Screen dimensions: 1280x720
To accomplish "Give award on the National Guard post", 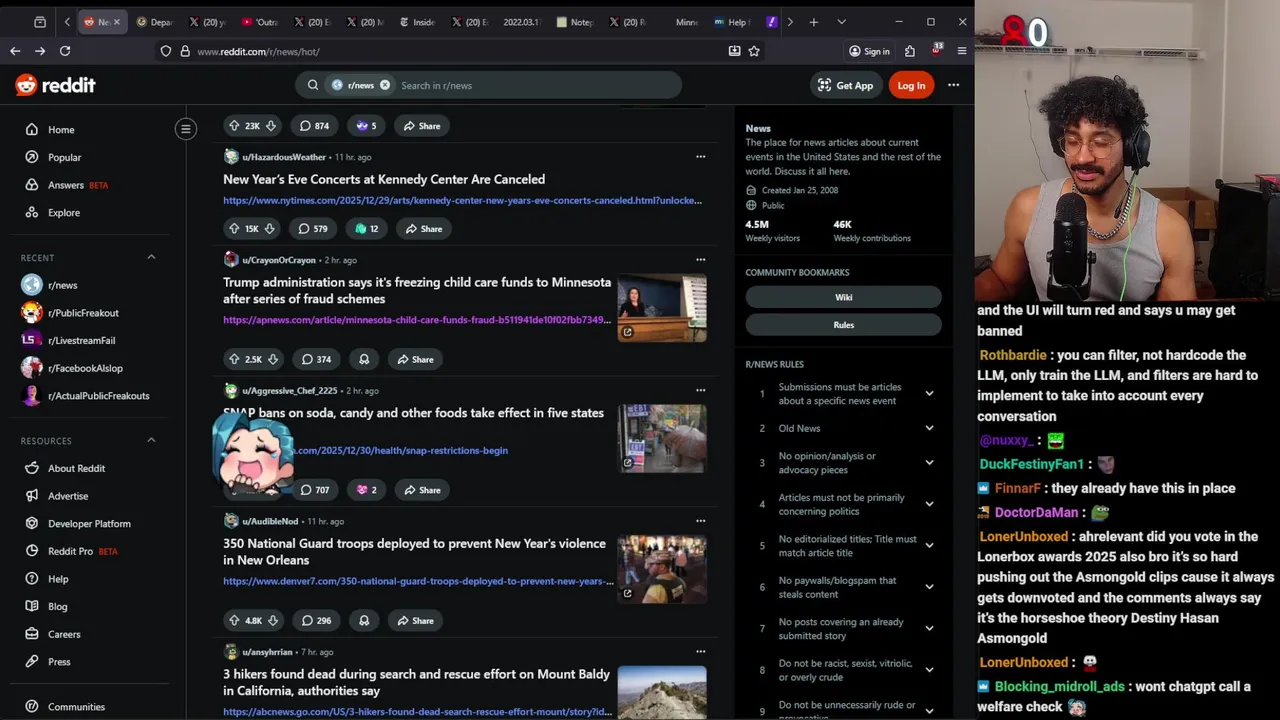I will point(364,621).
